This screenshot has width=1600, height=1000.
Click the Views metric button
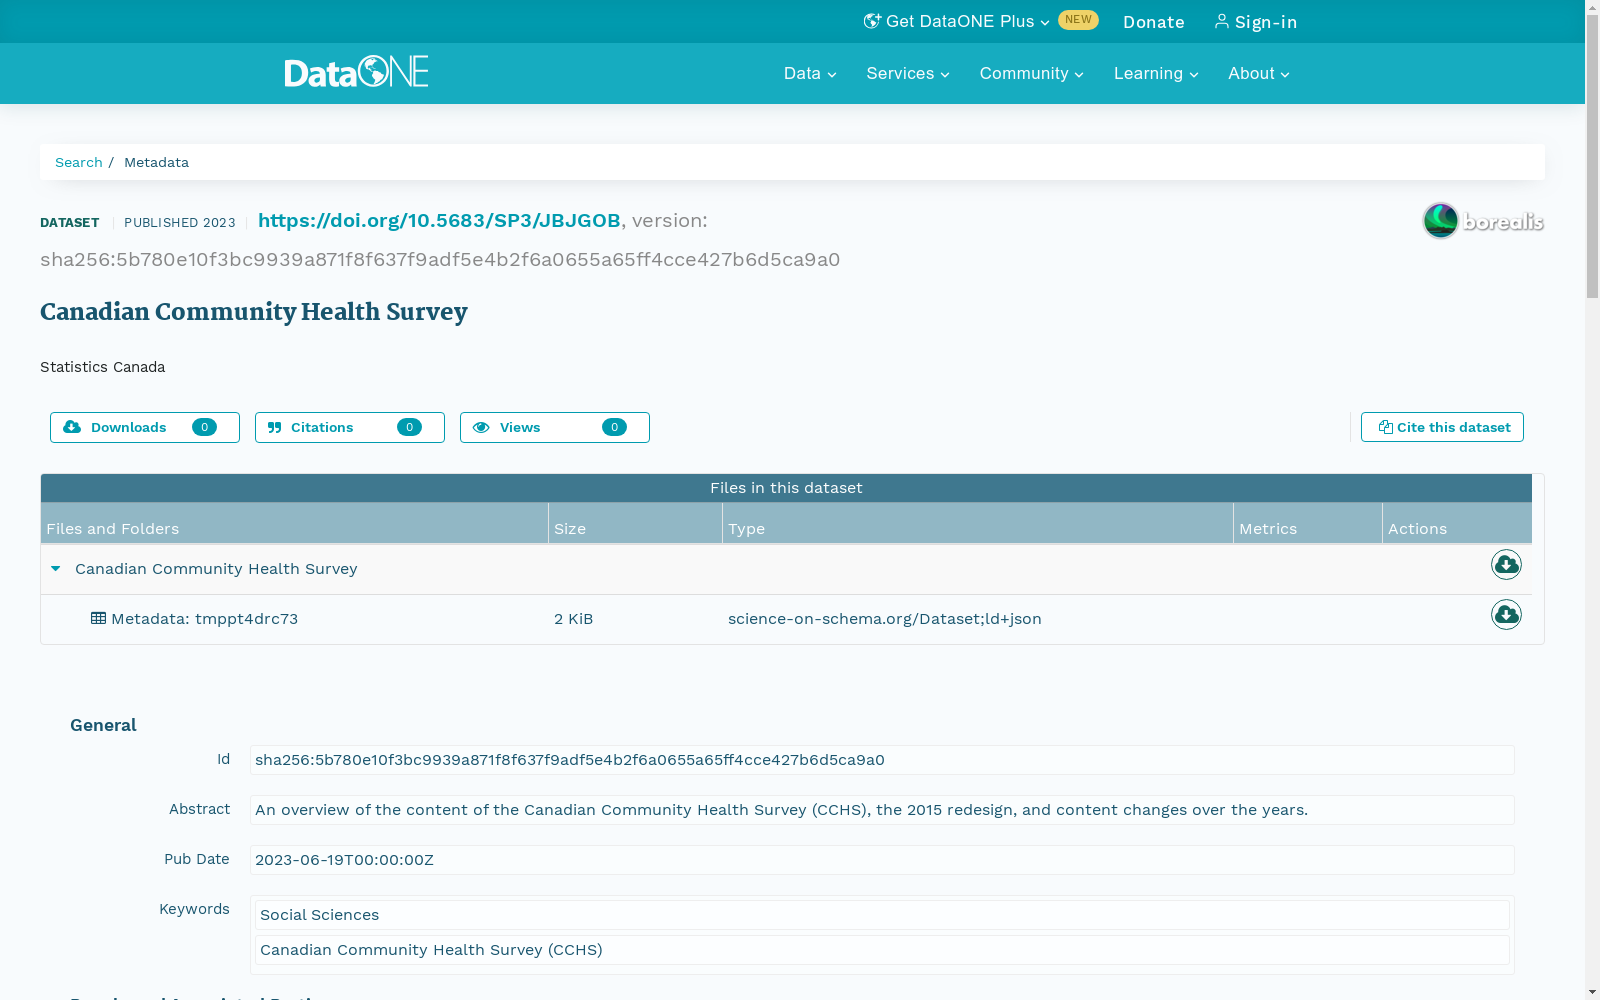555,427
